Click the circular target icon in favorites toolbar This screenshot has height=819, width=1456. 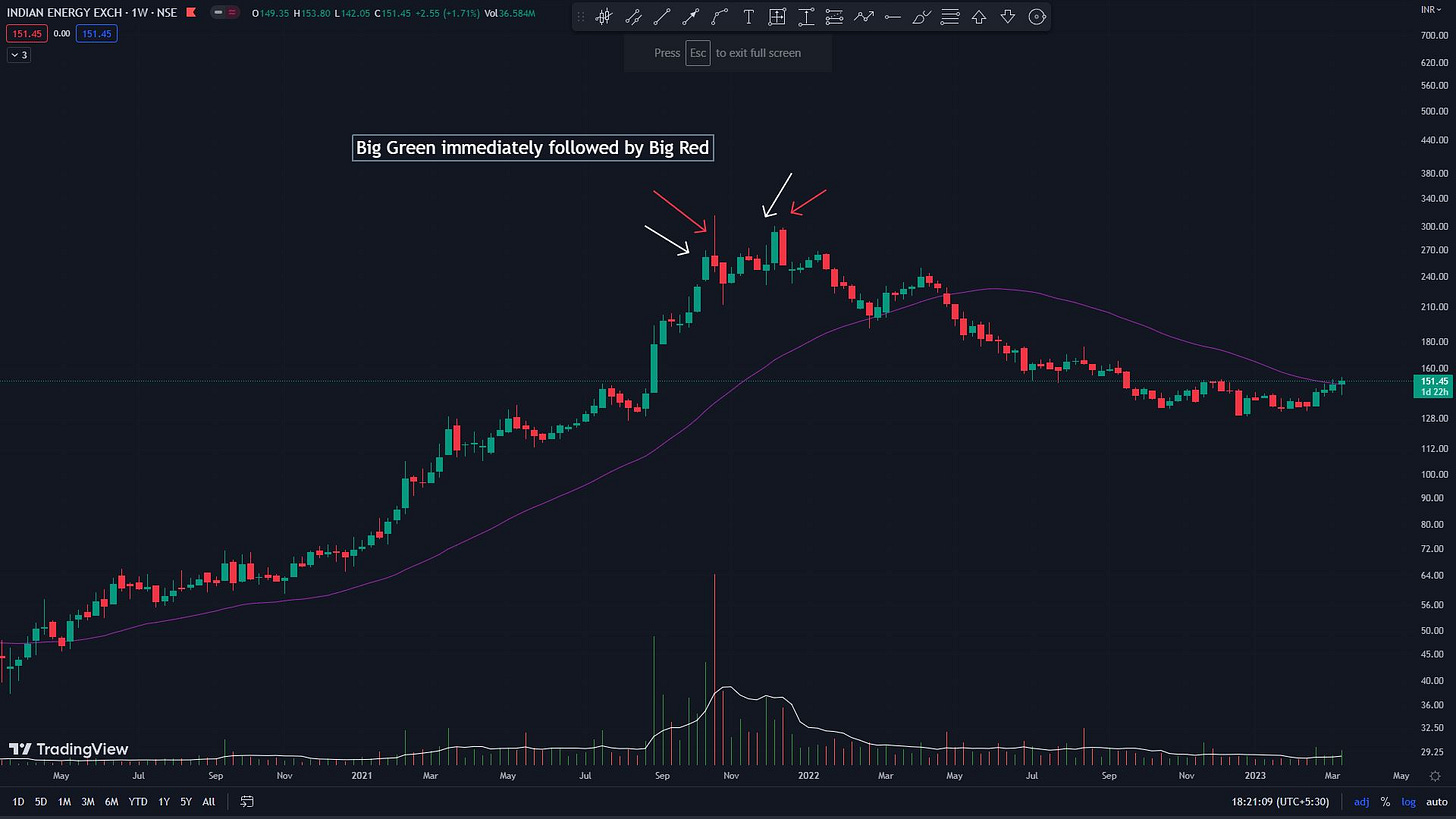click(x=1037, y=17)
